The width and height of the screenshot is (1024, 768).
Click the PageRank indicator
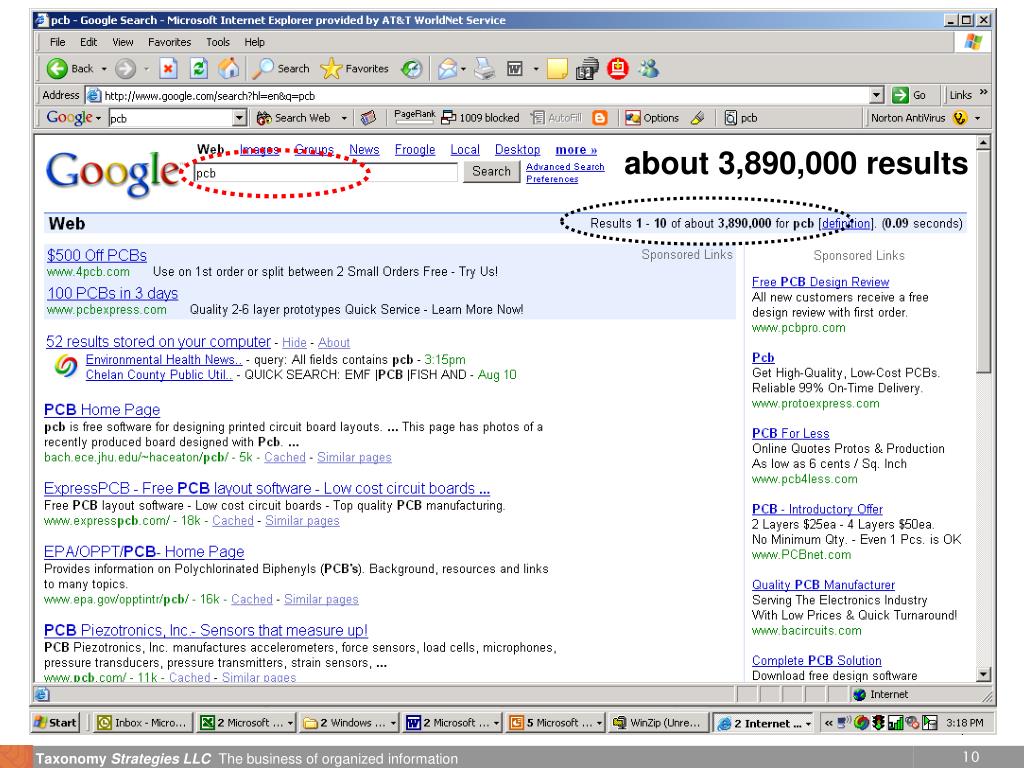click(415, 117)
